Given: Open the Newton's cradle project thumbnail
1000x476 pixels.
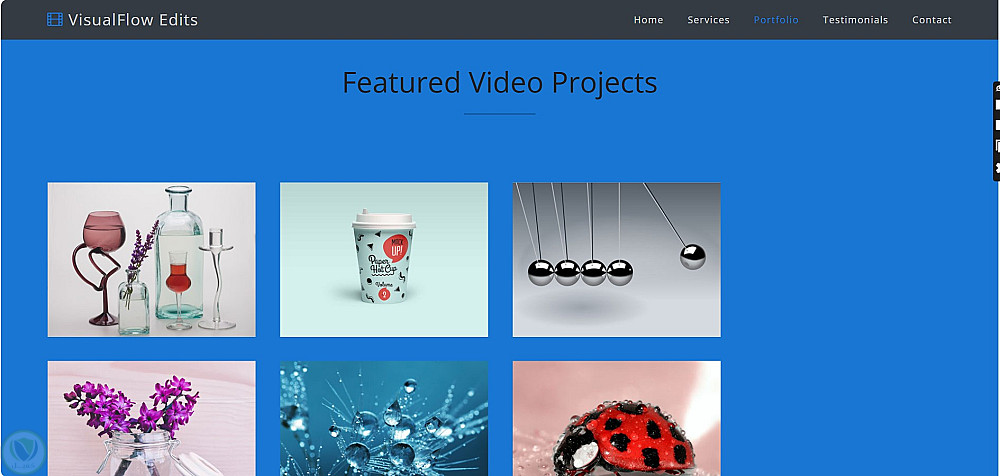Looking at the screenshot, I should (617, 260).
